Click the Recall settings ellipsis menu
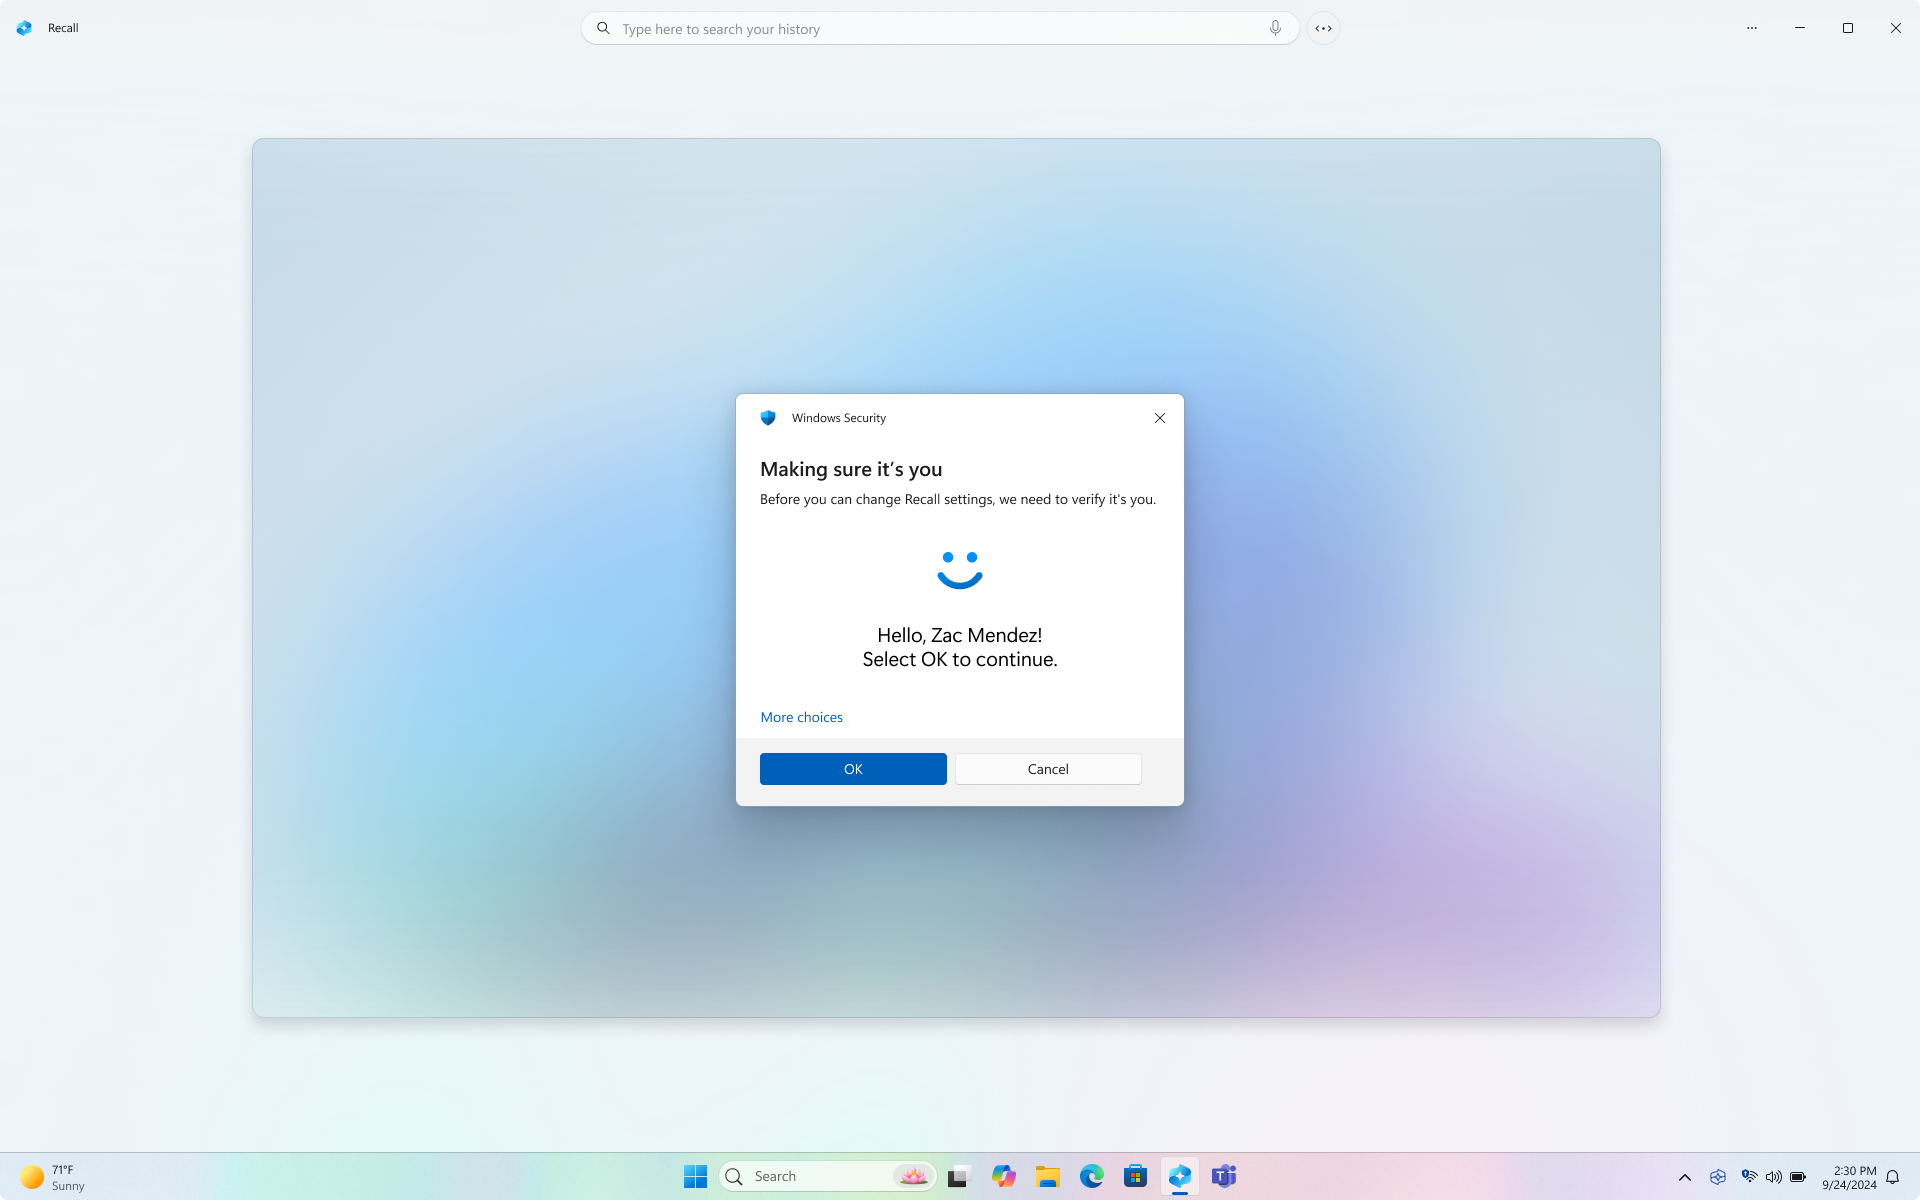 pos(1751,28)
